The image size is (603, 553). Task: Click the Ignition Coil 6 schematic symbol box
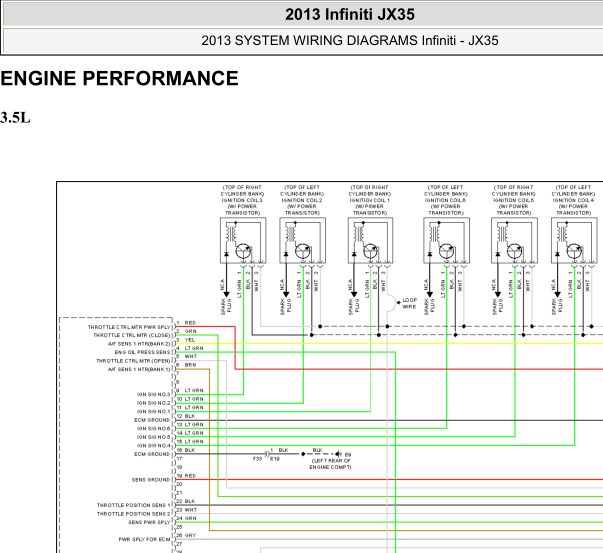pyautogui.click(x=446, y=240)
